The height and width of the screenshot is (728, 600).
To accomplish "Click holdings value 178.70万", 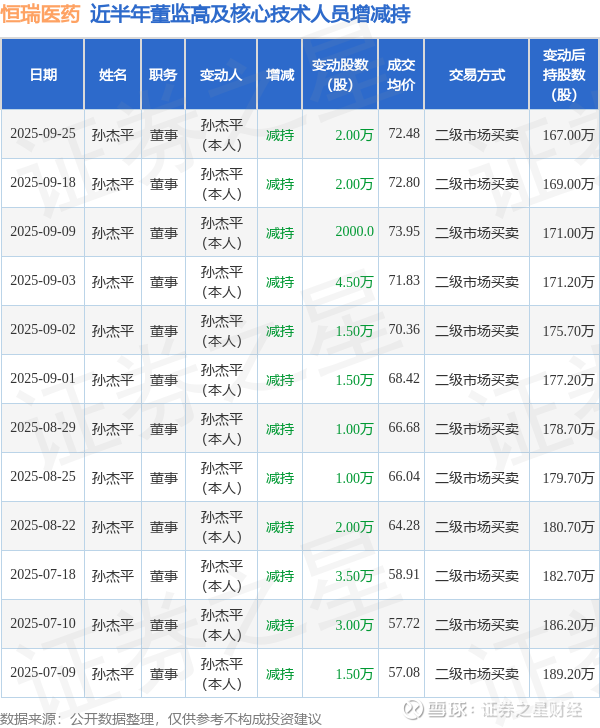I will [568, 429].
